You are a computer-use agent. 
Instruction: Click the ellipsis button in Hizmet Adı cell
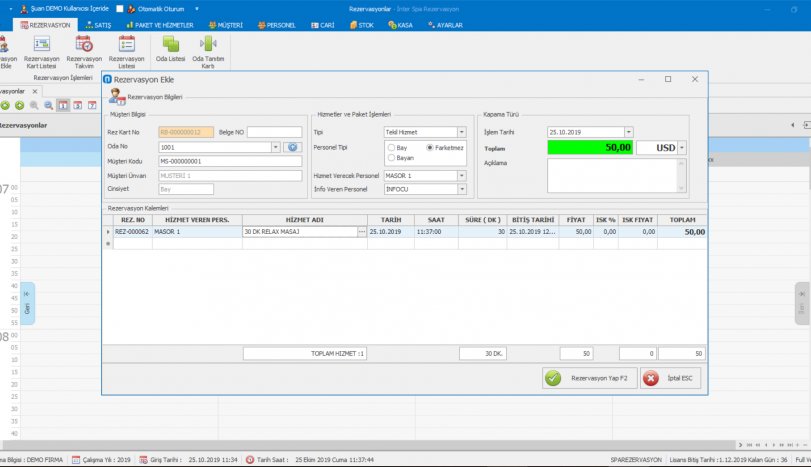click(x=362, y=232)
